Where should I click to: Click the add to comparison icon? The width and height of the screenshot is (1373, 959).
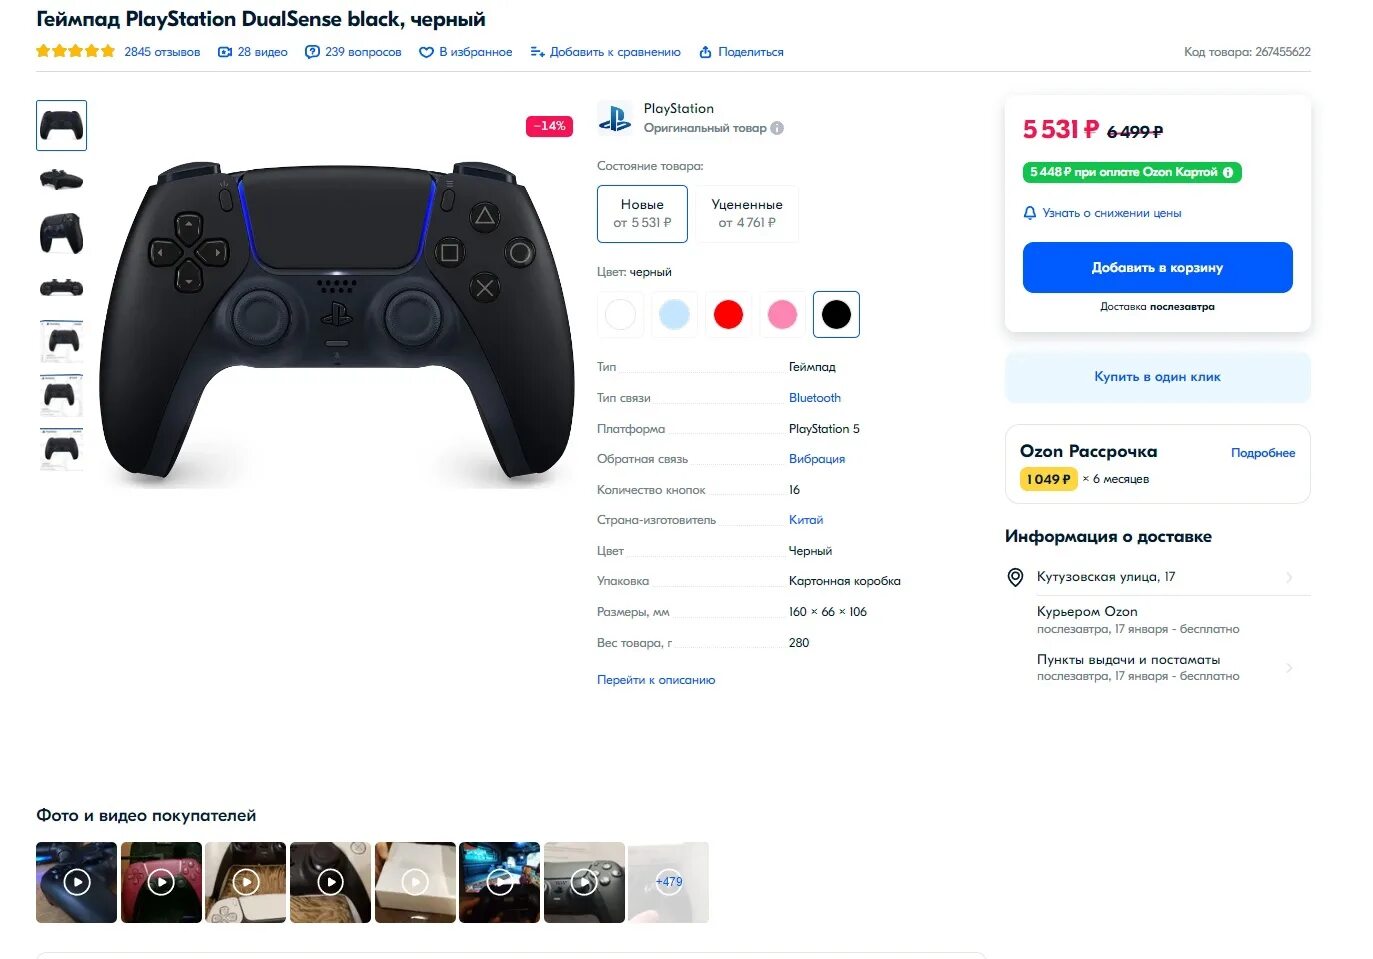tap(537, 52)
